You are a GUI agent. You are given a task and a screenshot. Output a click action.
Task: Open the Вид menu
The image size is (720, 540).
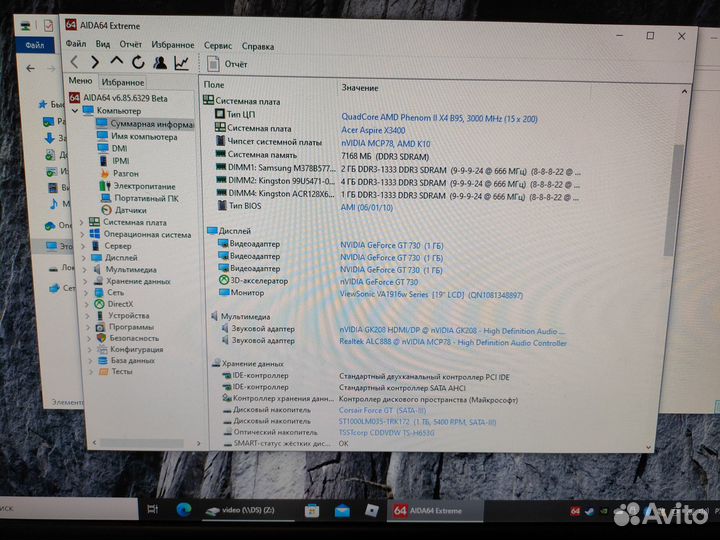coord(102,44)
